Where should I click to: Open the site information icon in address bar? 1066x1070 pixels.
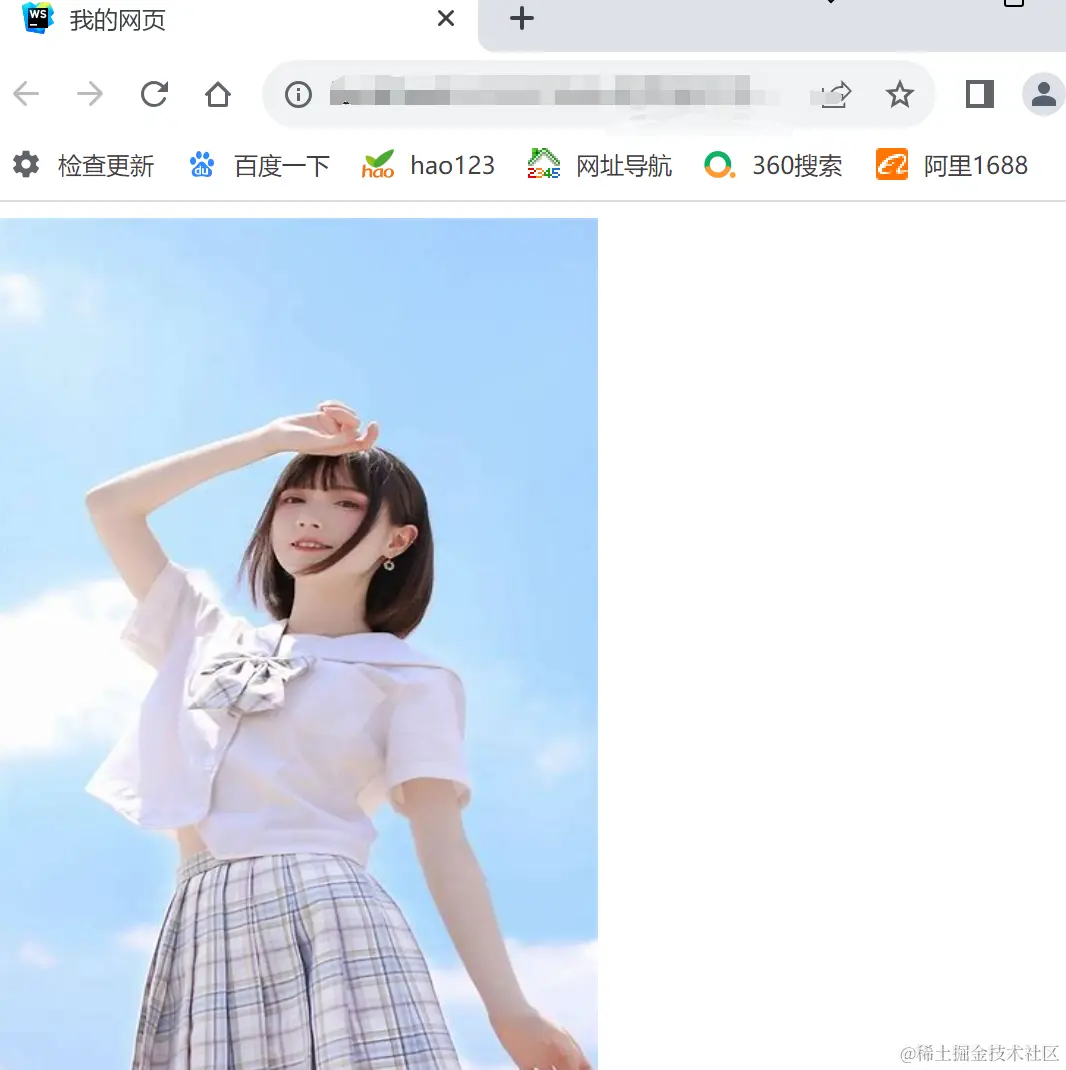point(297,94)
